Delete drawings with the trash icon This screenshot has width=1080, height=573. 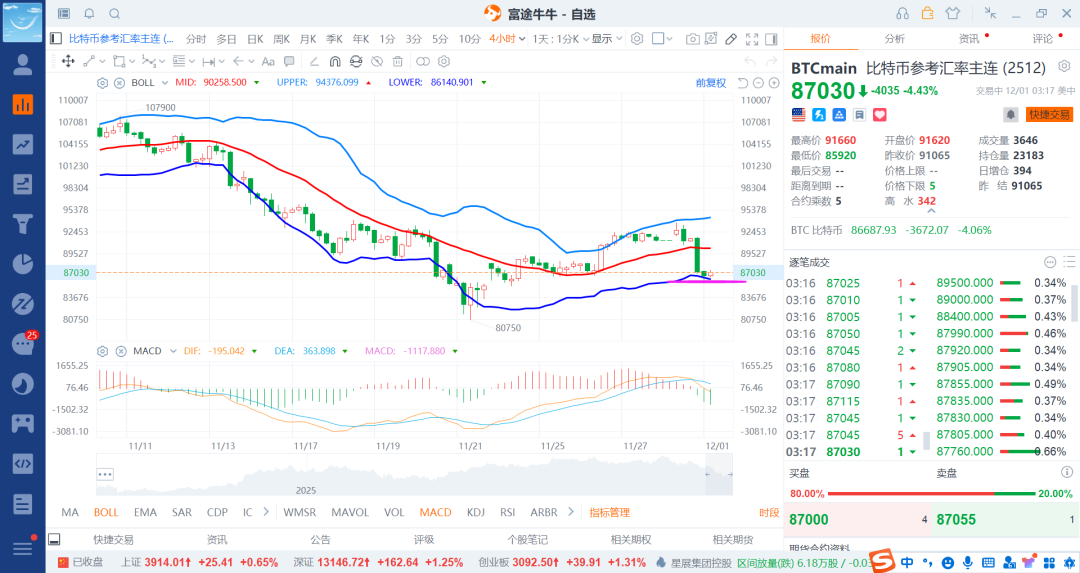397,61
